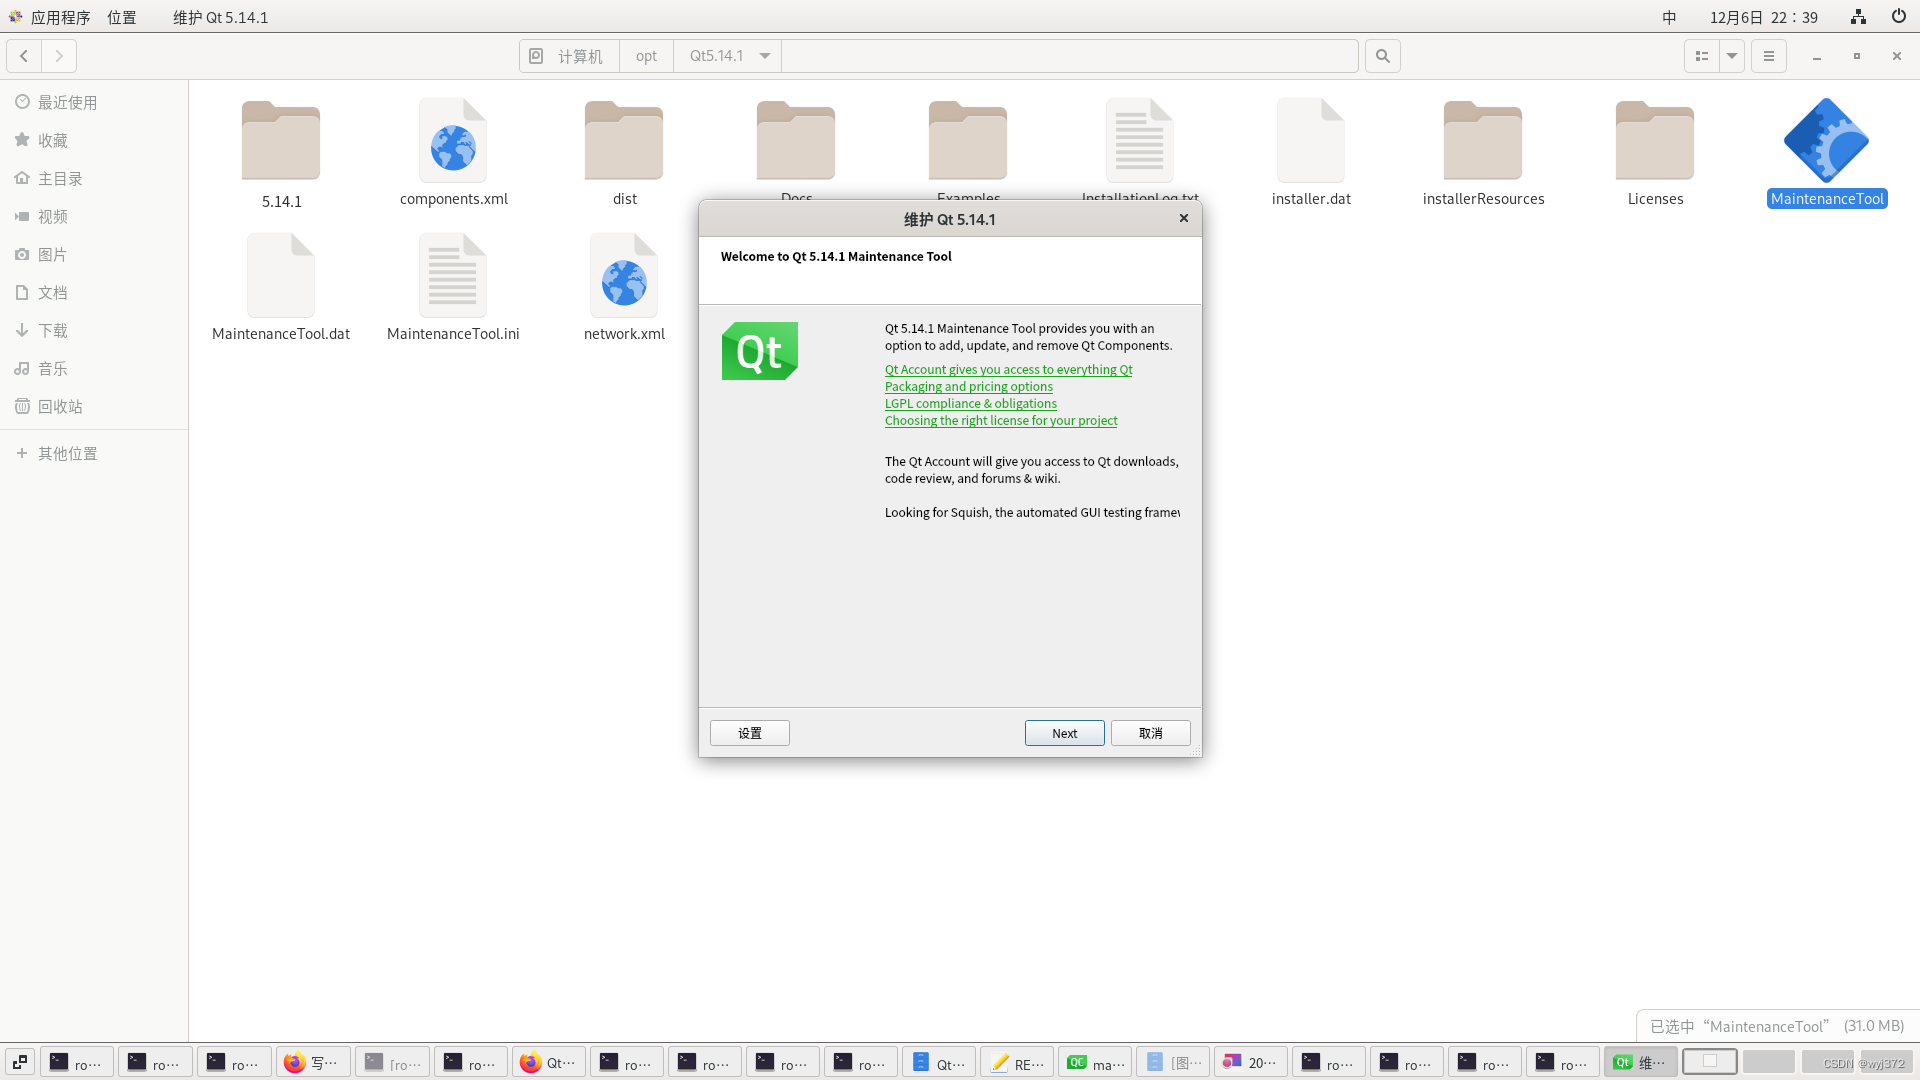Open the Qt5.14.1 path button dropdown
This screenshot has height=1080, width=1920.
coord(763,56)
